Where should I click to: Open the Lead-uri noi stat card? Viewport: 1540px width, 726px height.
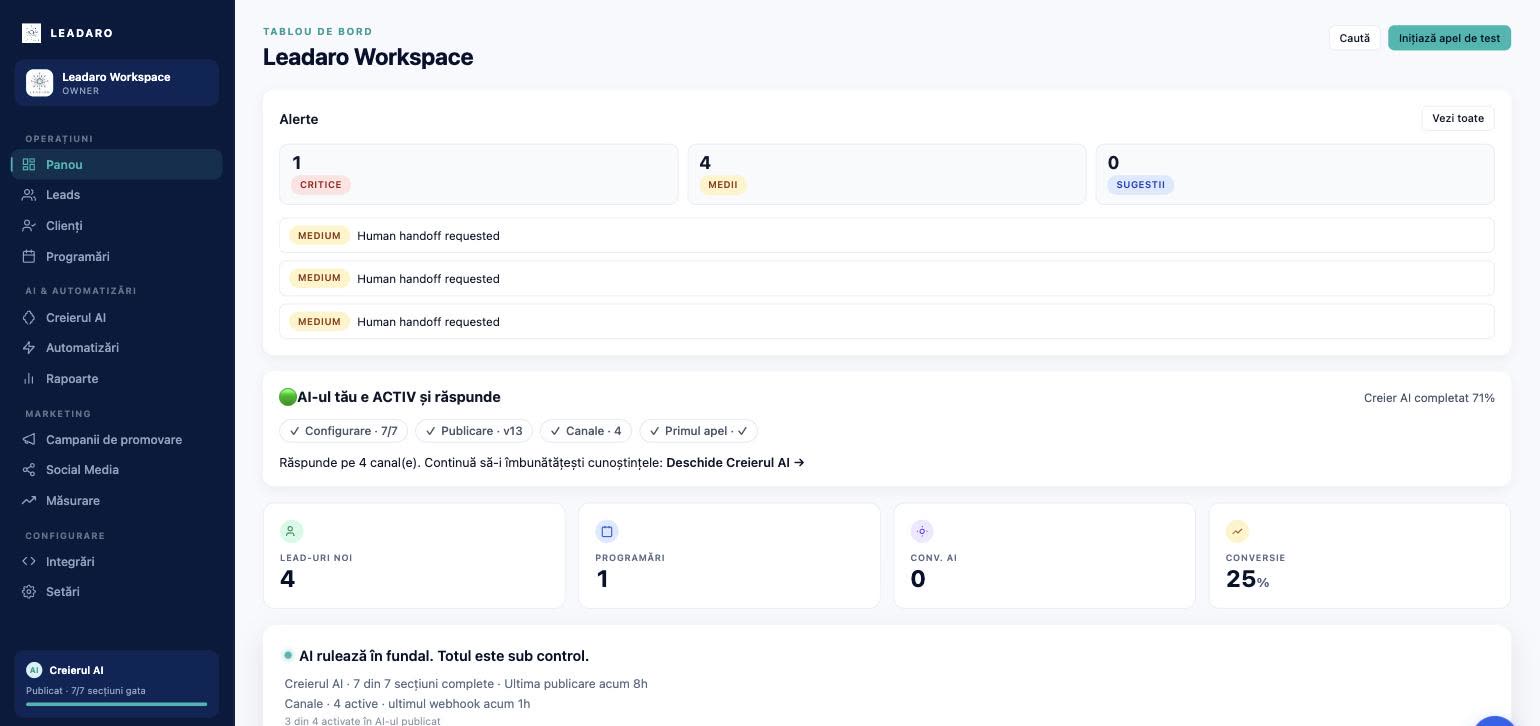(414, 556)
